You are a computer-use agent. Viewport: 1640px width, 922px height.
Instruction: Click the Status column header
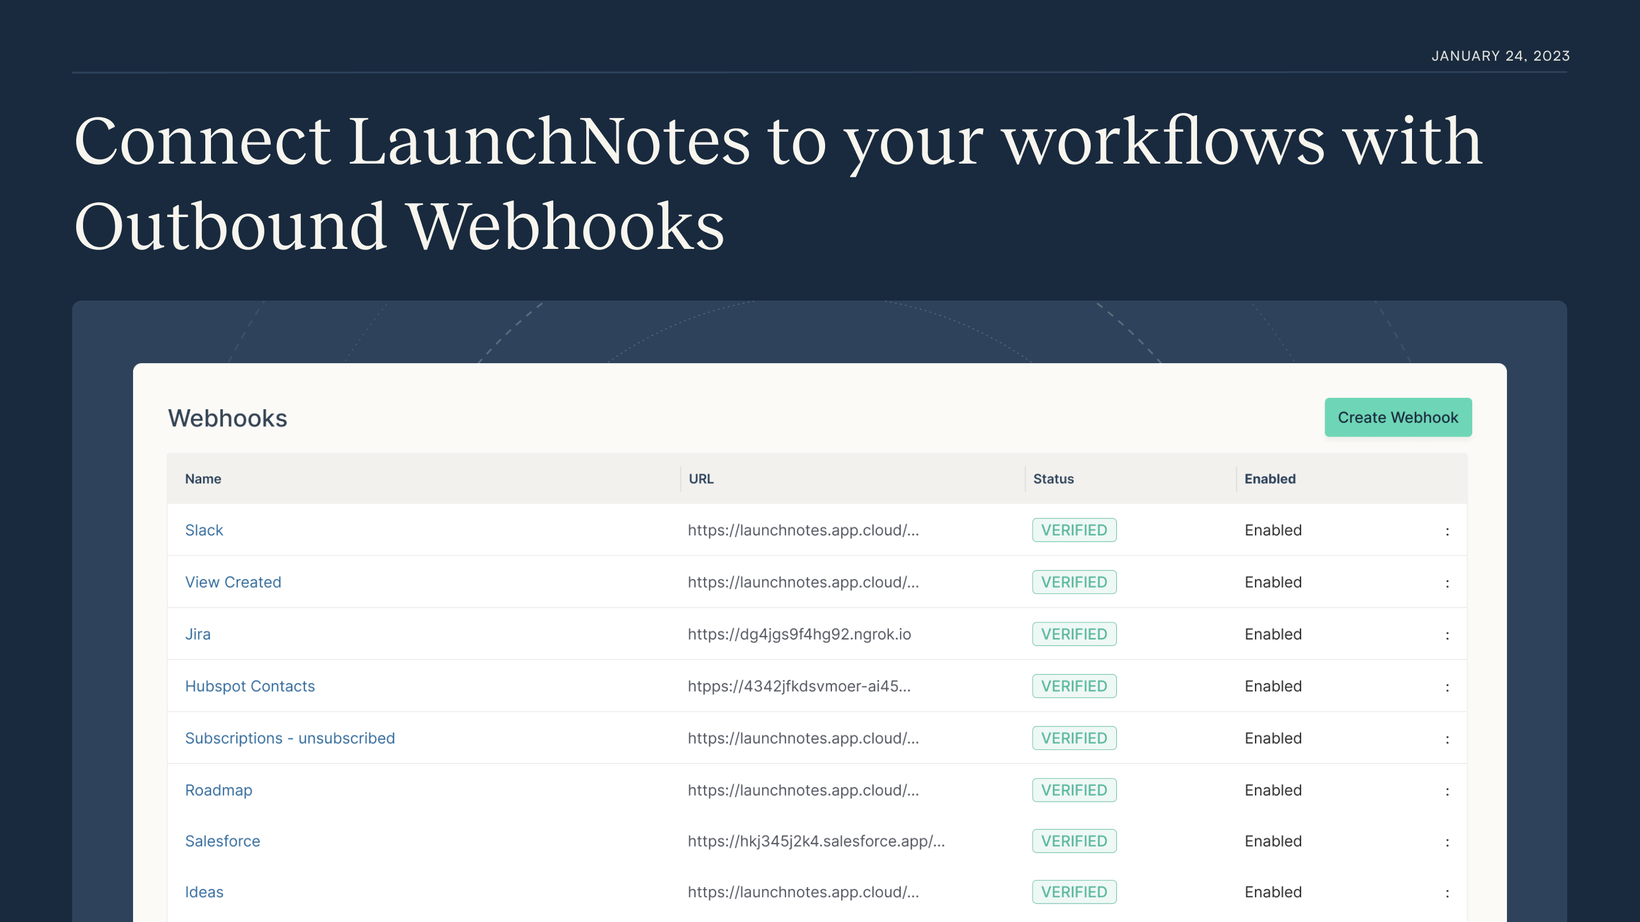tap(1053, 479)
